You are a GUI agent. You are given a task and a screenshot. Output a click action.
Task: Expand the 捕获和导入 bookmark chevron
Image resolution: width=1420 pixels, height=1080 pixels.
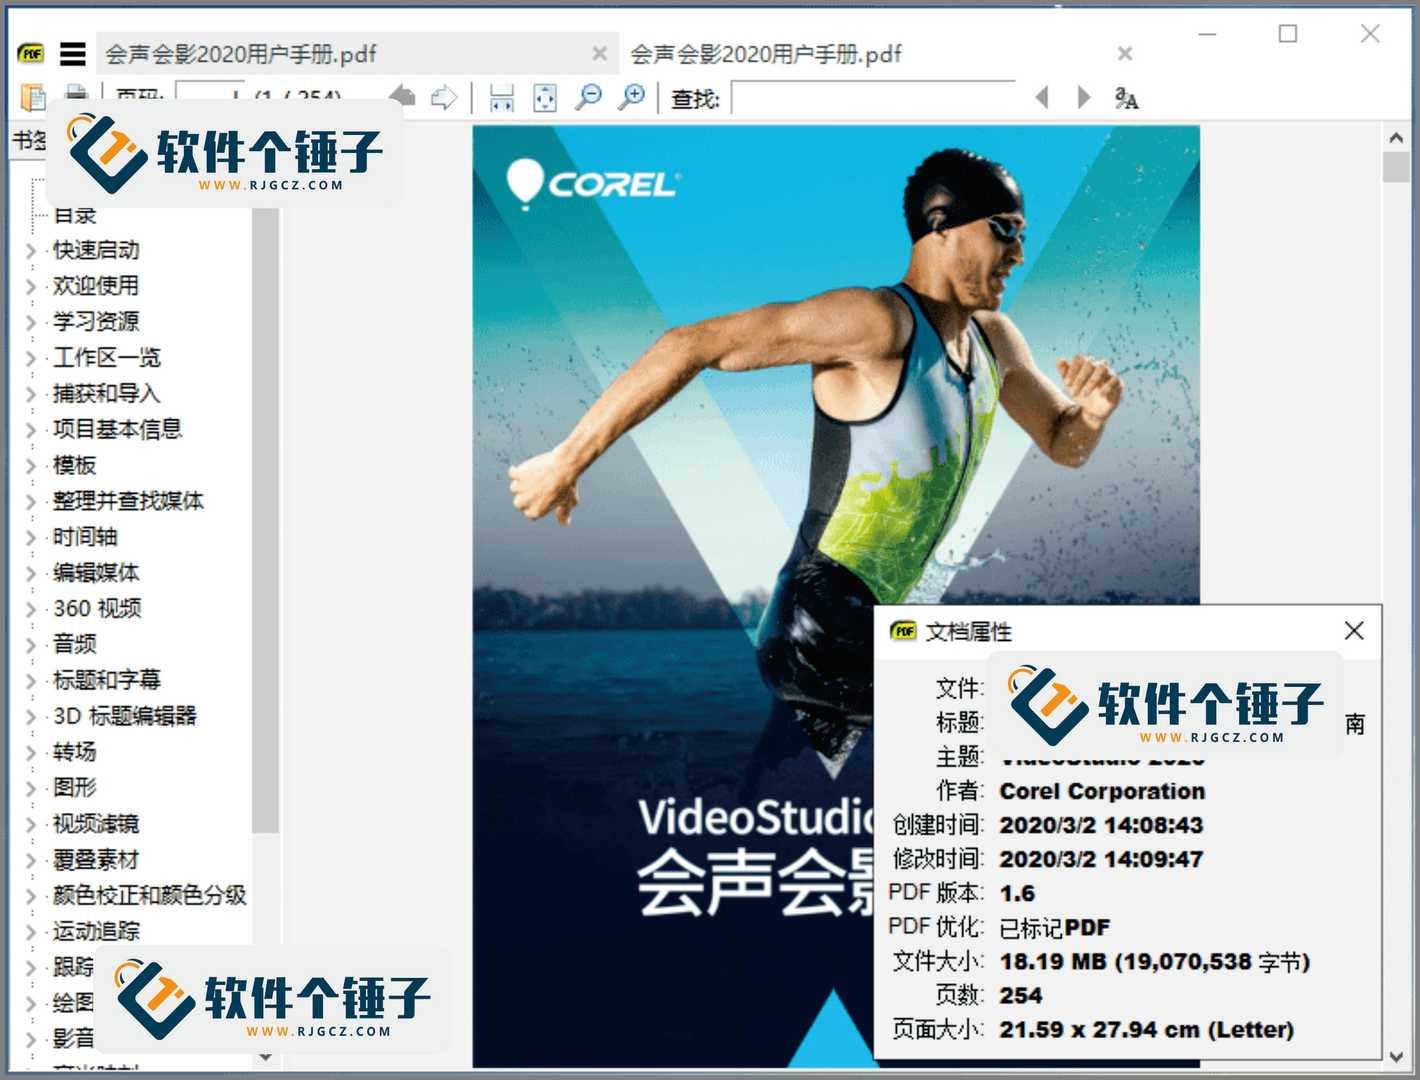31,395
